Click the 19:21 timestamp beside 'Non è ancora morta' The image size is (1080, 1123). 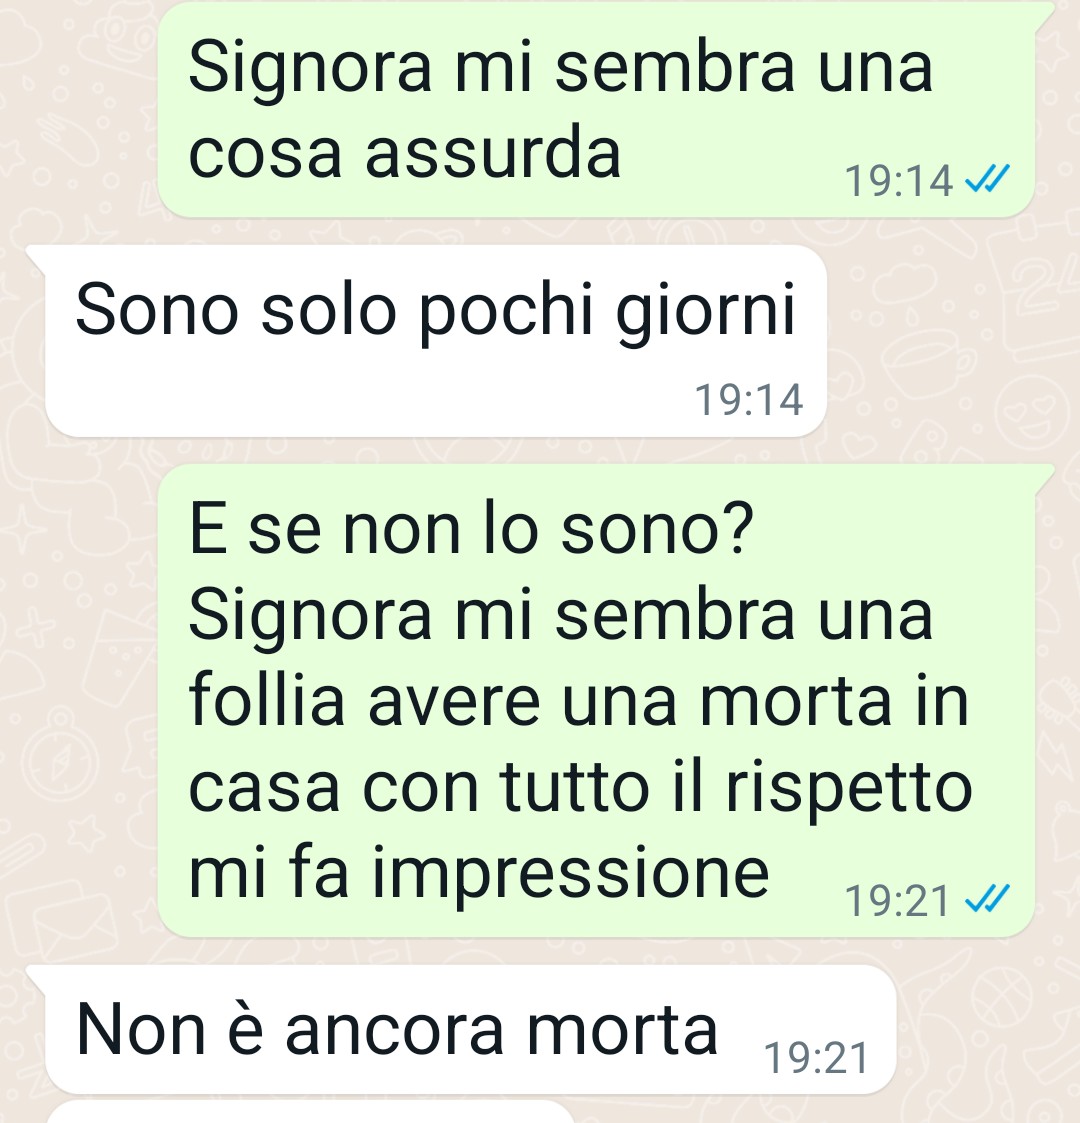click(816, 1058)
